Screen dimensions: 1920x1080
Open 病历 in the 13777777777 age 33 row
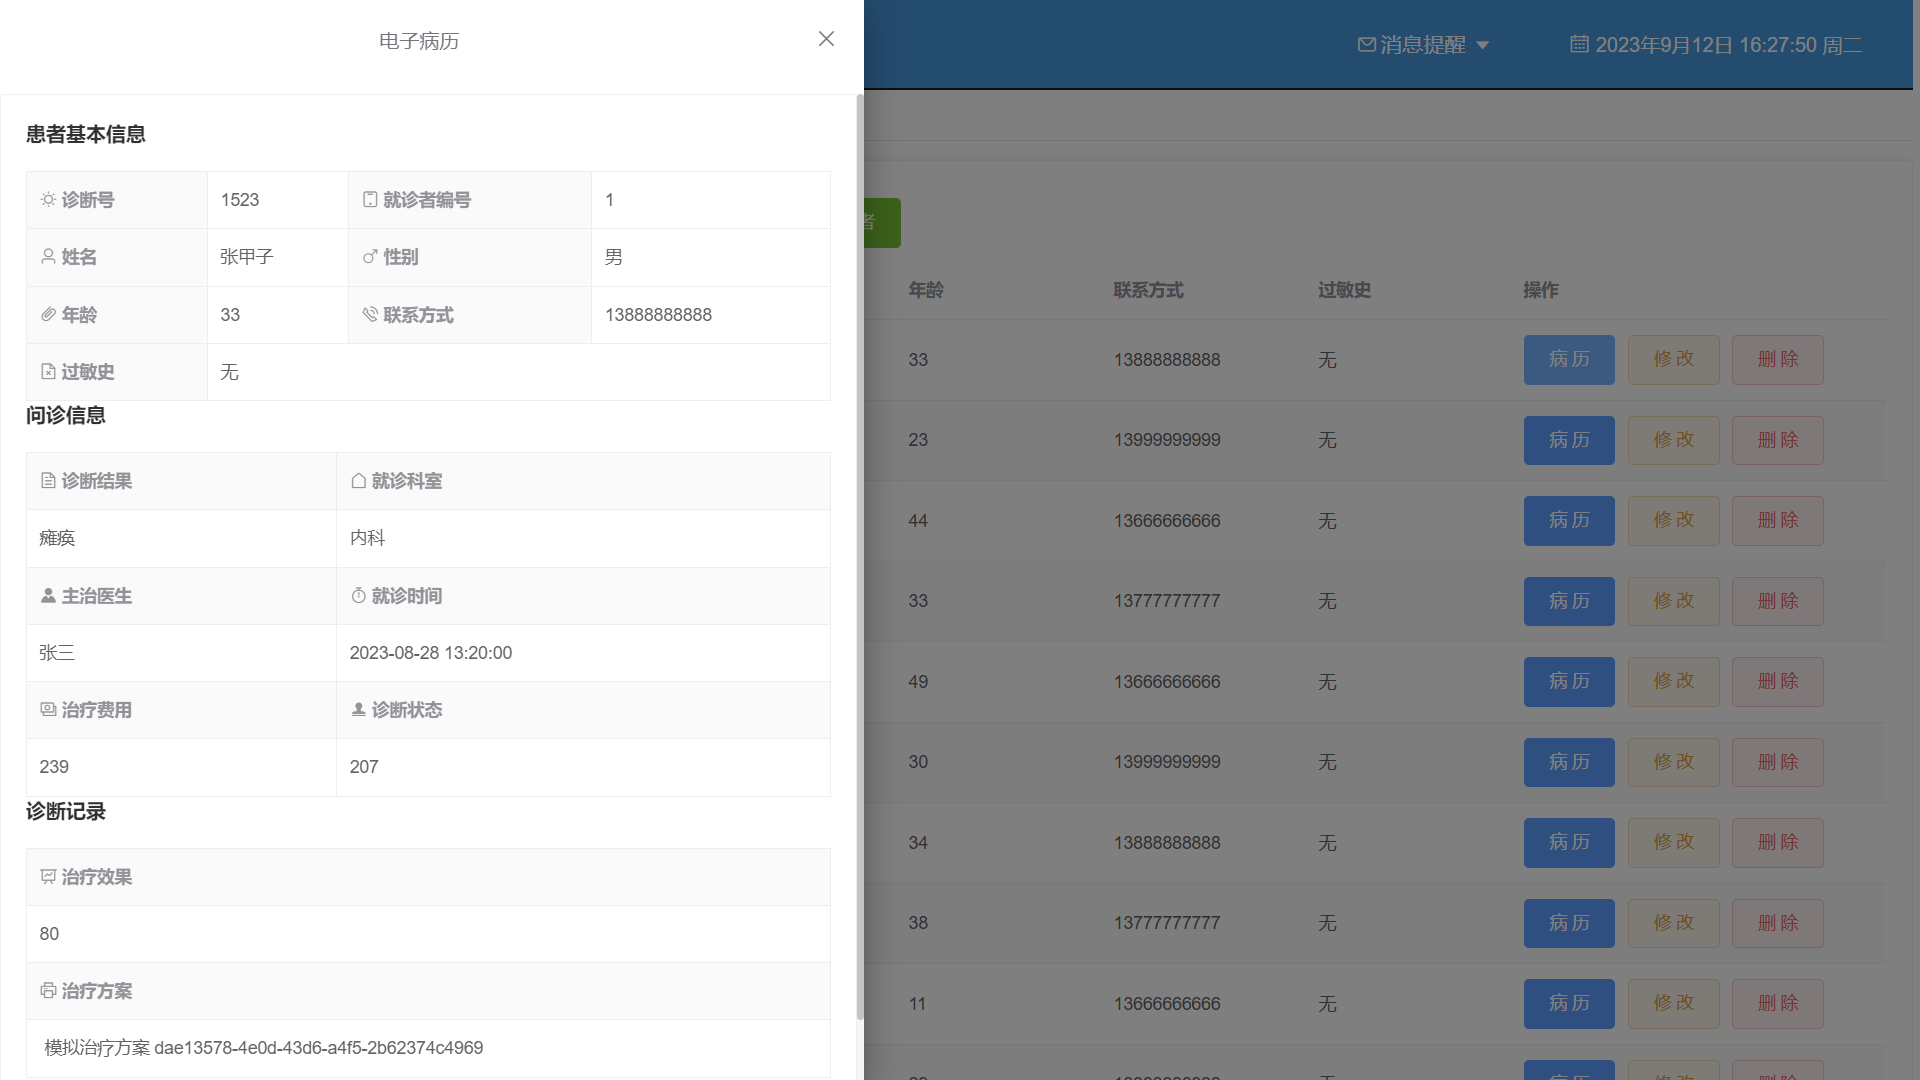coord(1569,601)
